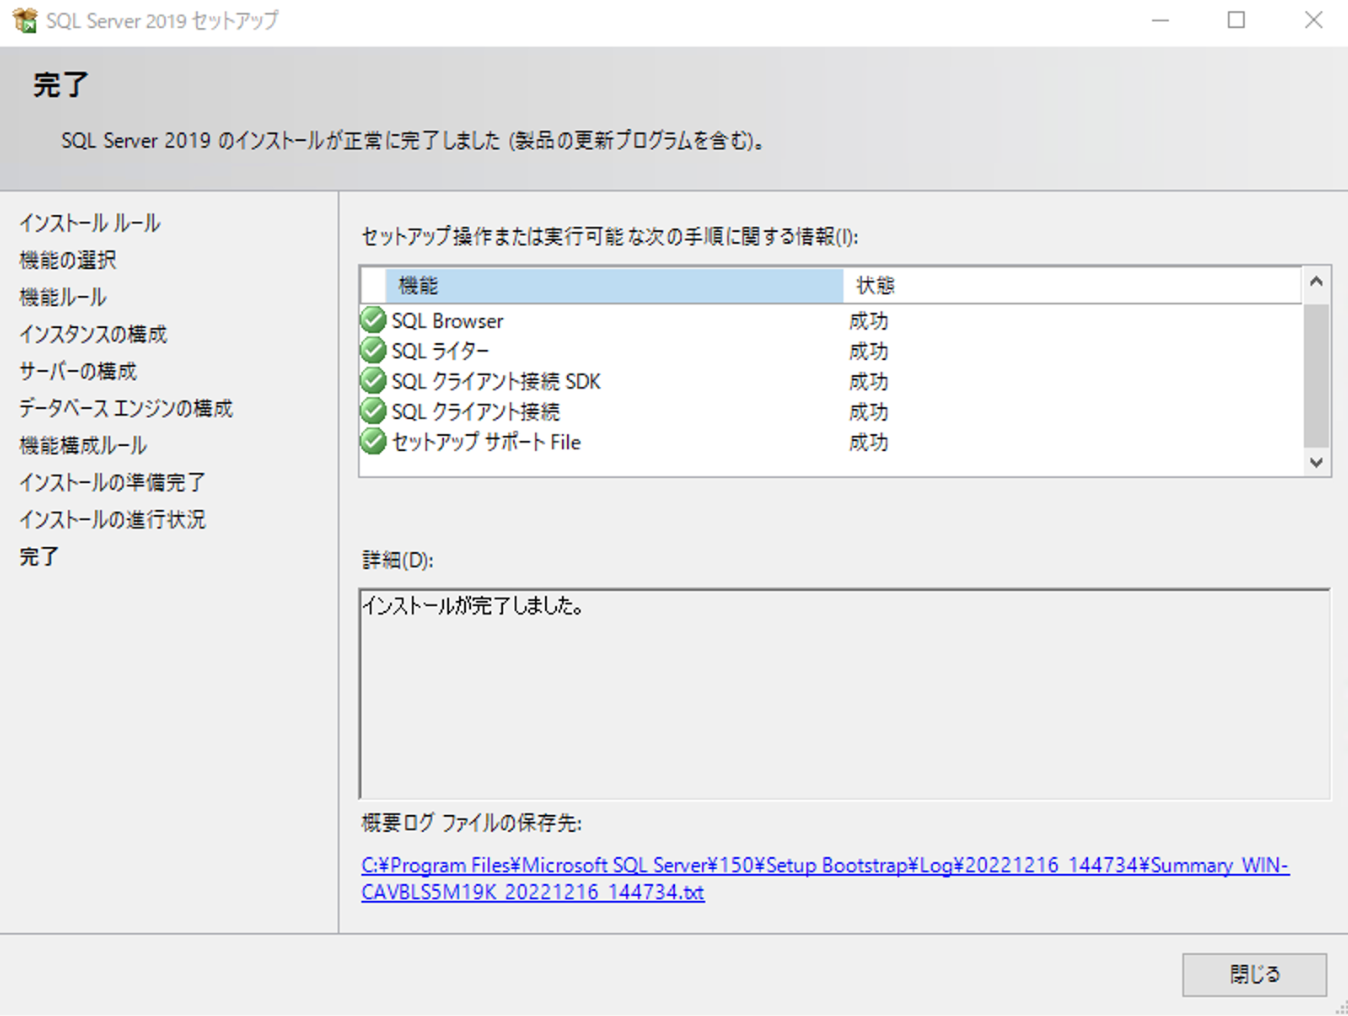Screen dimensions: 1348x1016
Task: Click the SQL Server setup title bar icon
Action: coord(24,20)
